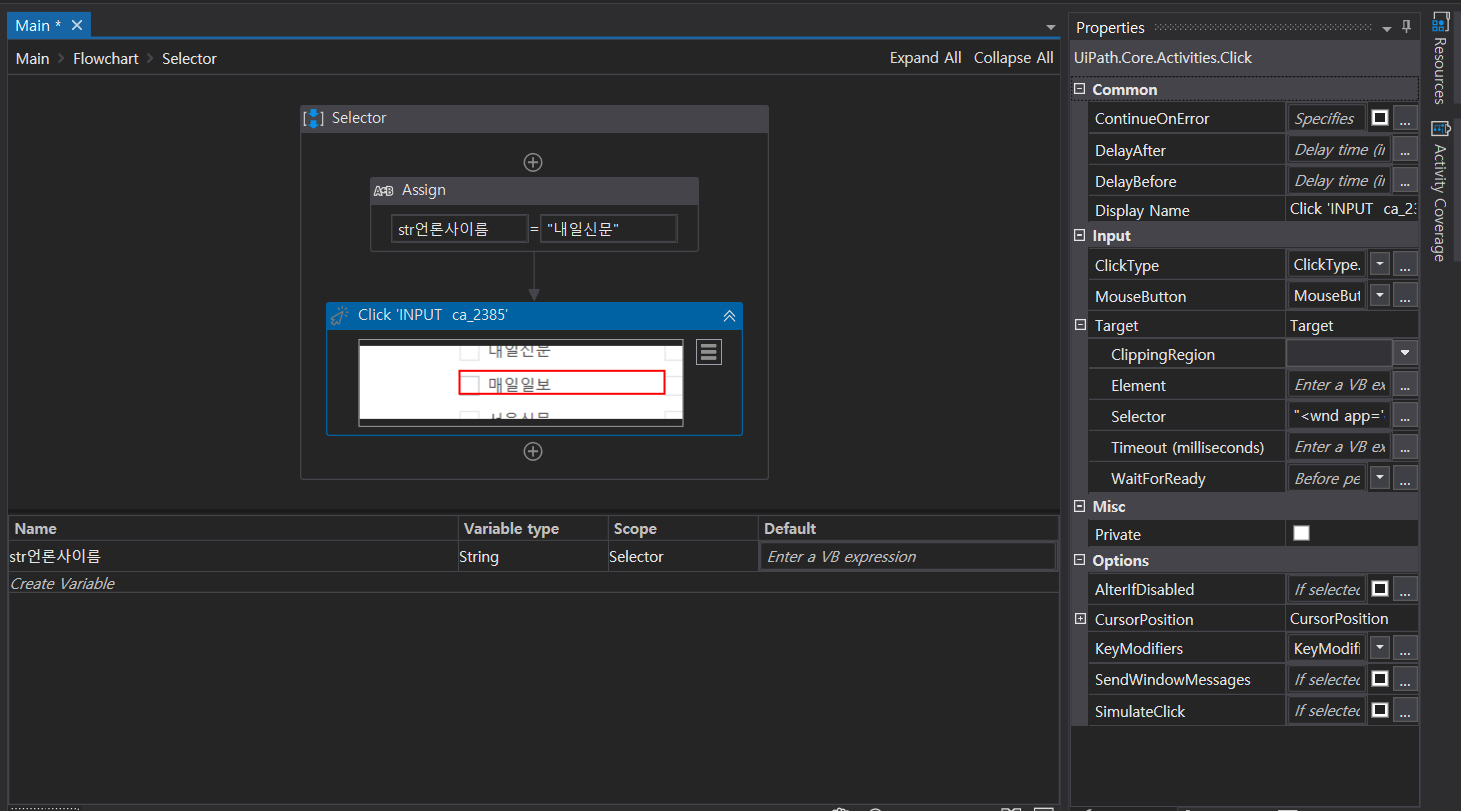Click the Assign value field "내일신문"
The image size is (1461, 811).
[608, 229]
